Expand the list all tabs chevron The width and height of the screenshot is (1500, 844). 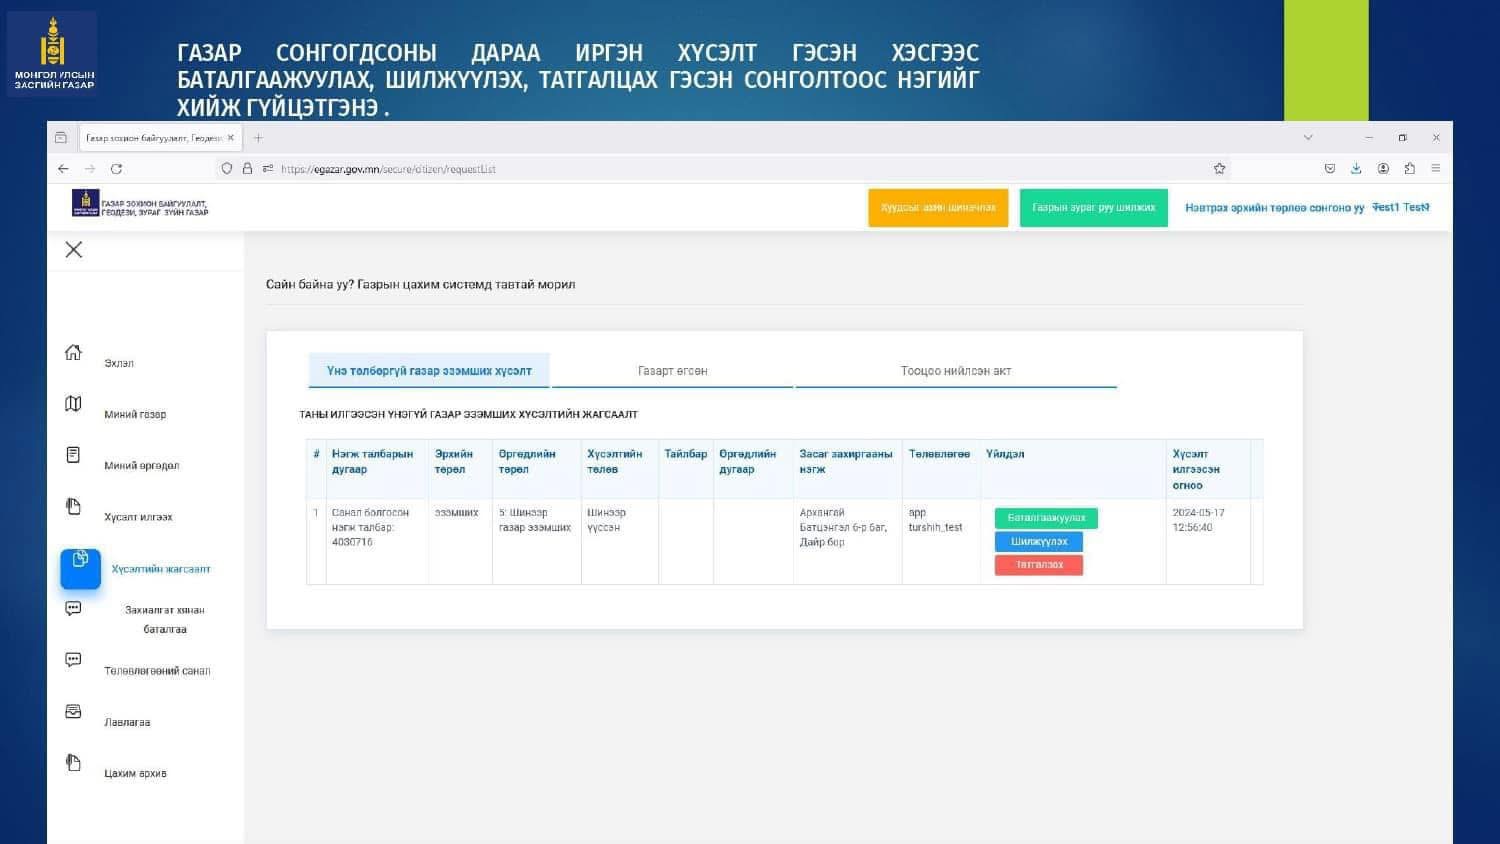click(x=1307, y=138)
